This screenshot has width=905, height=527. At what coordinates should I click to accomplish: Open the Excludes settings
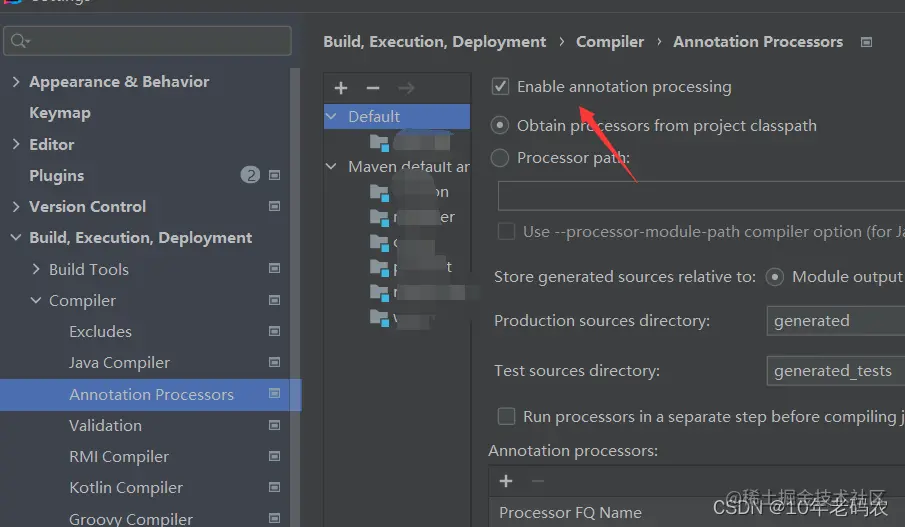coord(100,331)
